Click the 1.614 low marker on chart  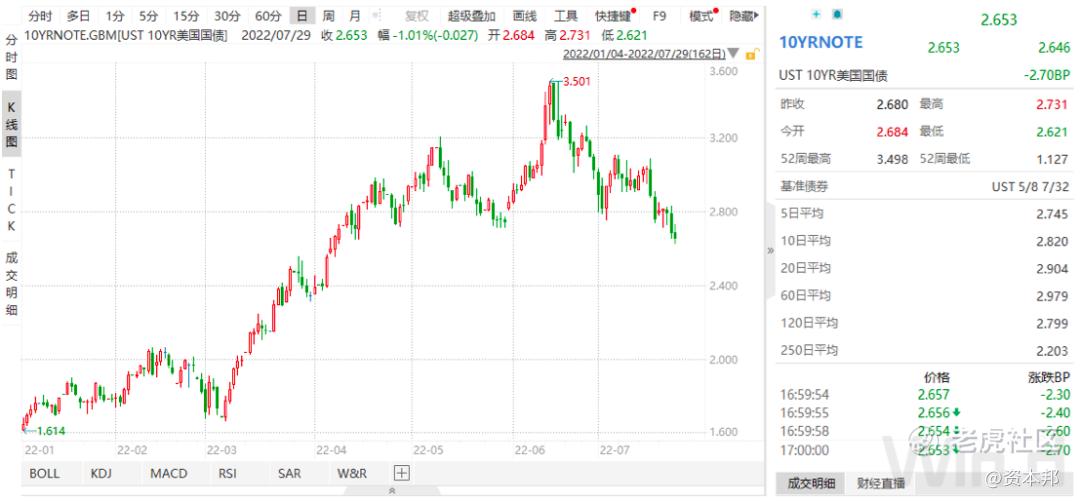pyautogui.click(x=50, y=431)
